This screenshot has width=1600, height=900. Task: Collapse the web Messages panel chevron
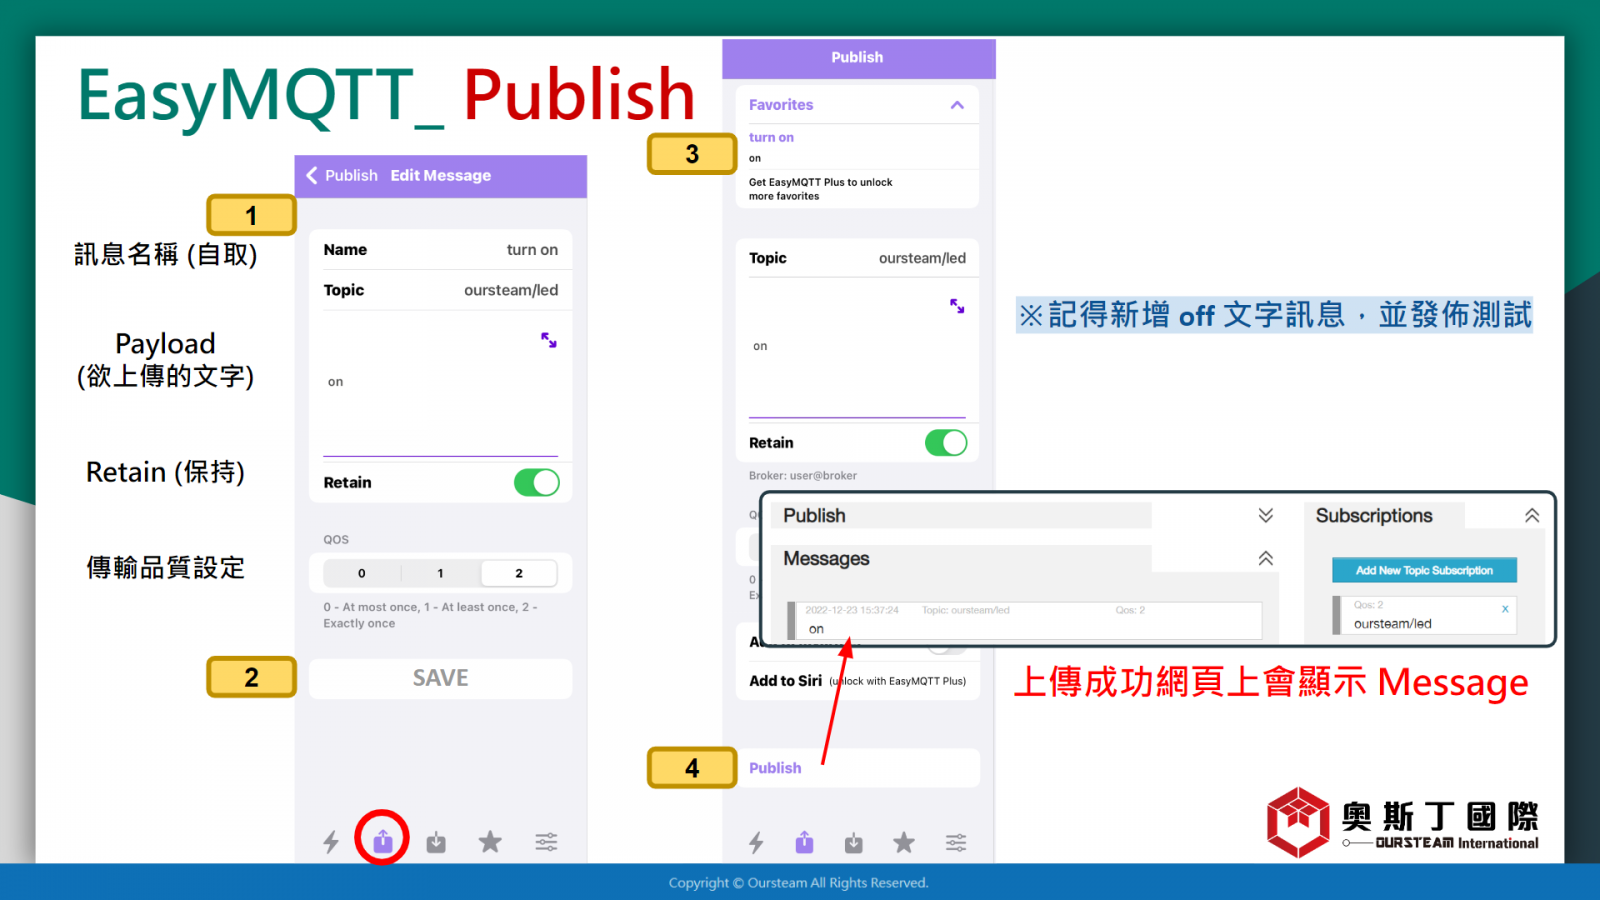[1265, 558]
